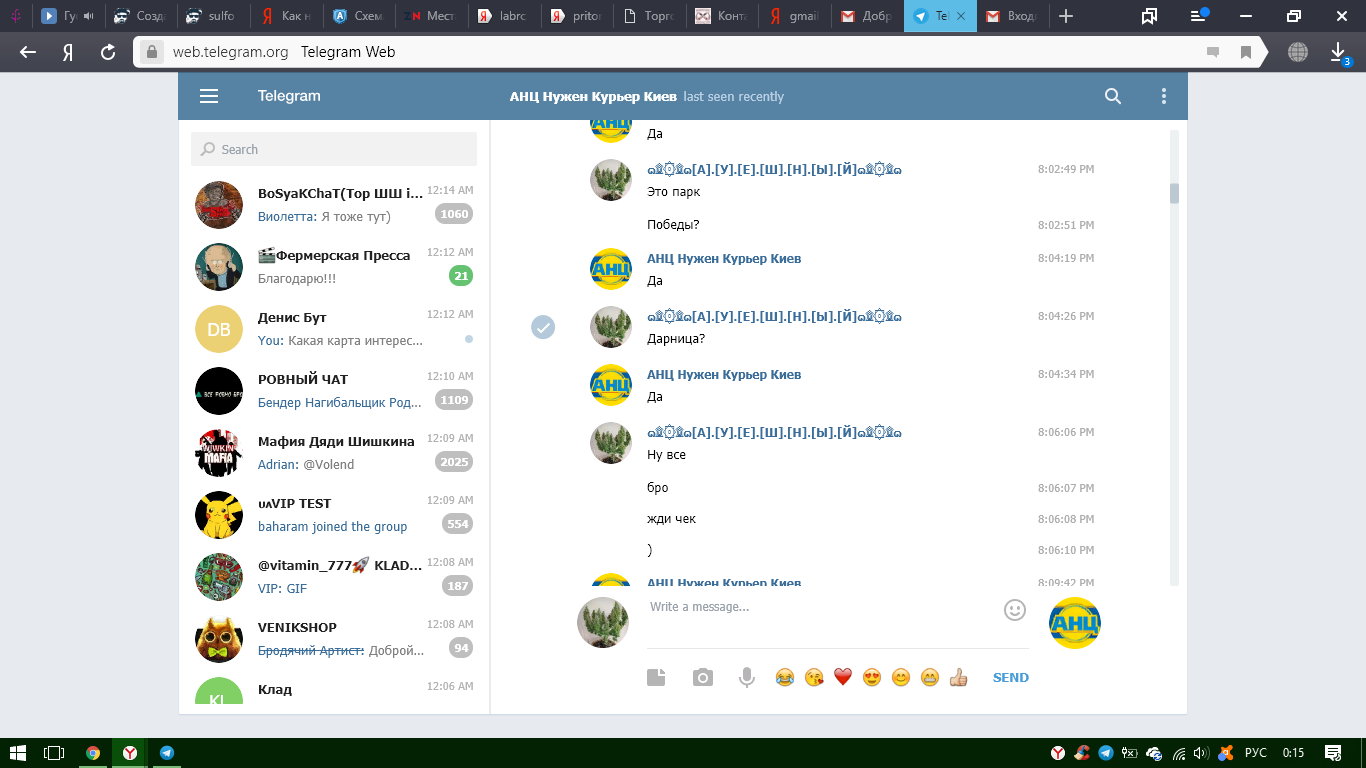Insert the thumbs up emoji

(959, 678)
